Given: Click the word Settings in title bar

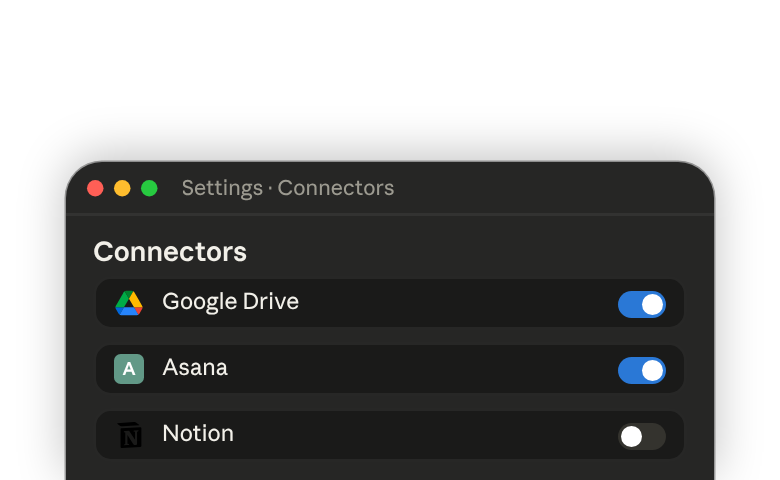Looking at the screenshot, I should click(222, 189).
